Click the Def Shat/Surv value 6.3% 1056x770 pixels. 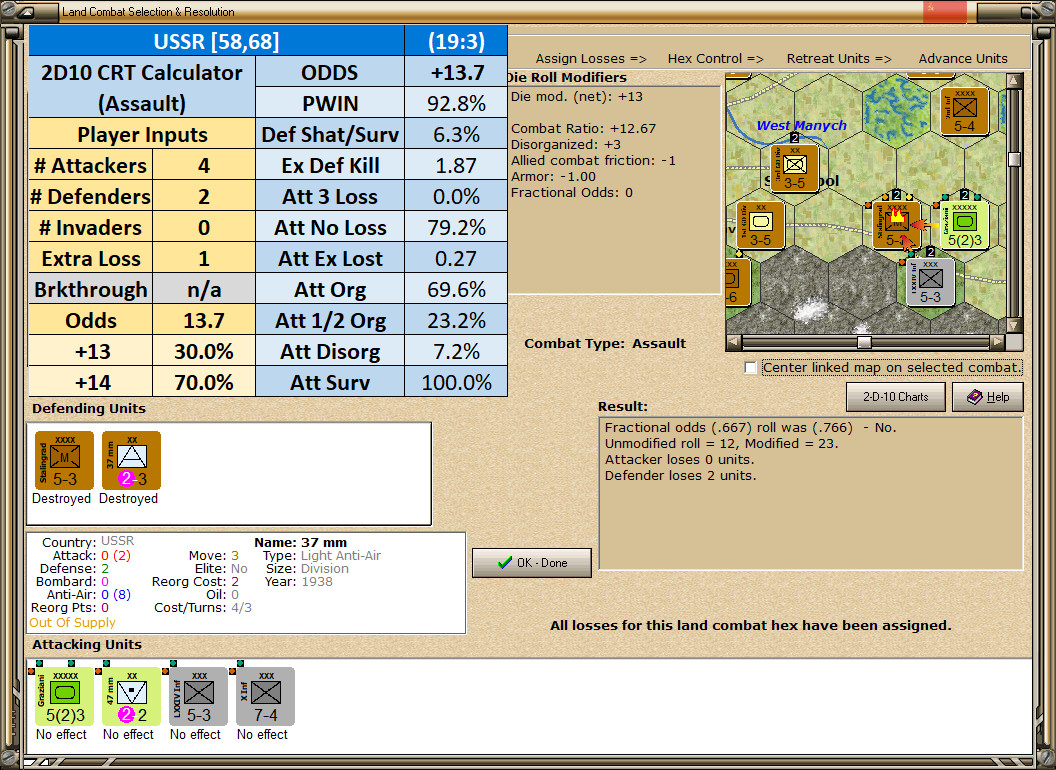click(x=456, y=134)
